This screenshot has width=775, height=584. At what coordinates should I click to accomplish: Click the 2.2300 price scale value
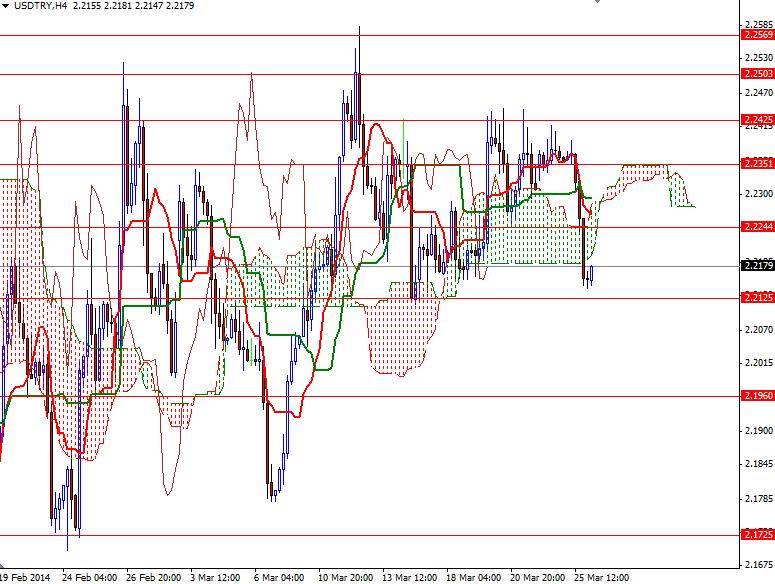[759, 194]
